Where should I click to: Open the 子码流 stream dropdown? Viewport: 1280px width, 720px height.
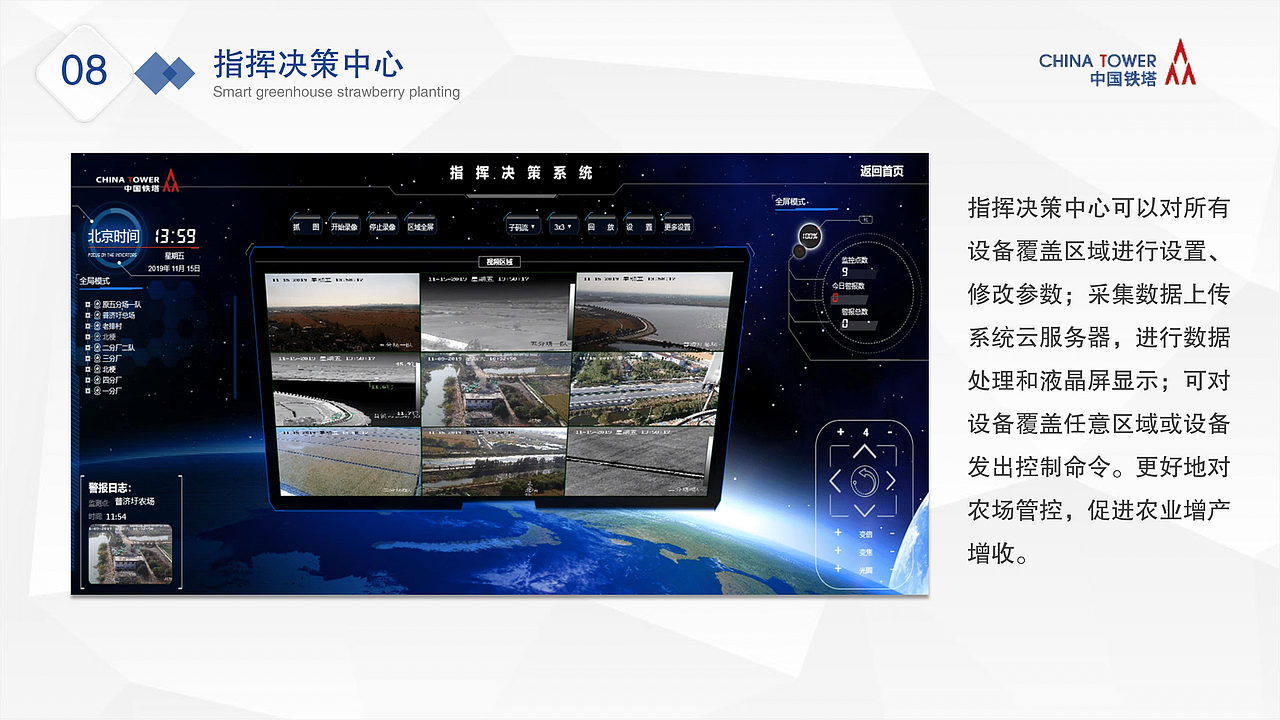tap(522, 227)
